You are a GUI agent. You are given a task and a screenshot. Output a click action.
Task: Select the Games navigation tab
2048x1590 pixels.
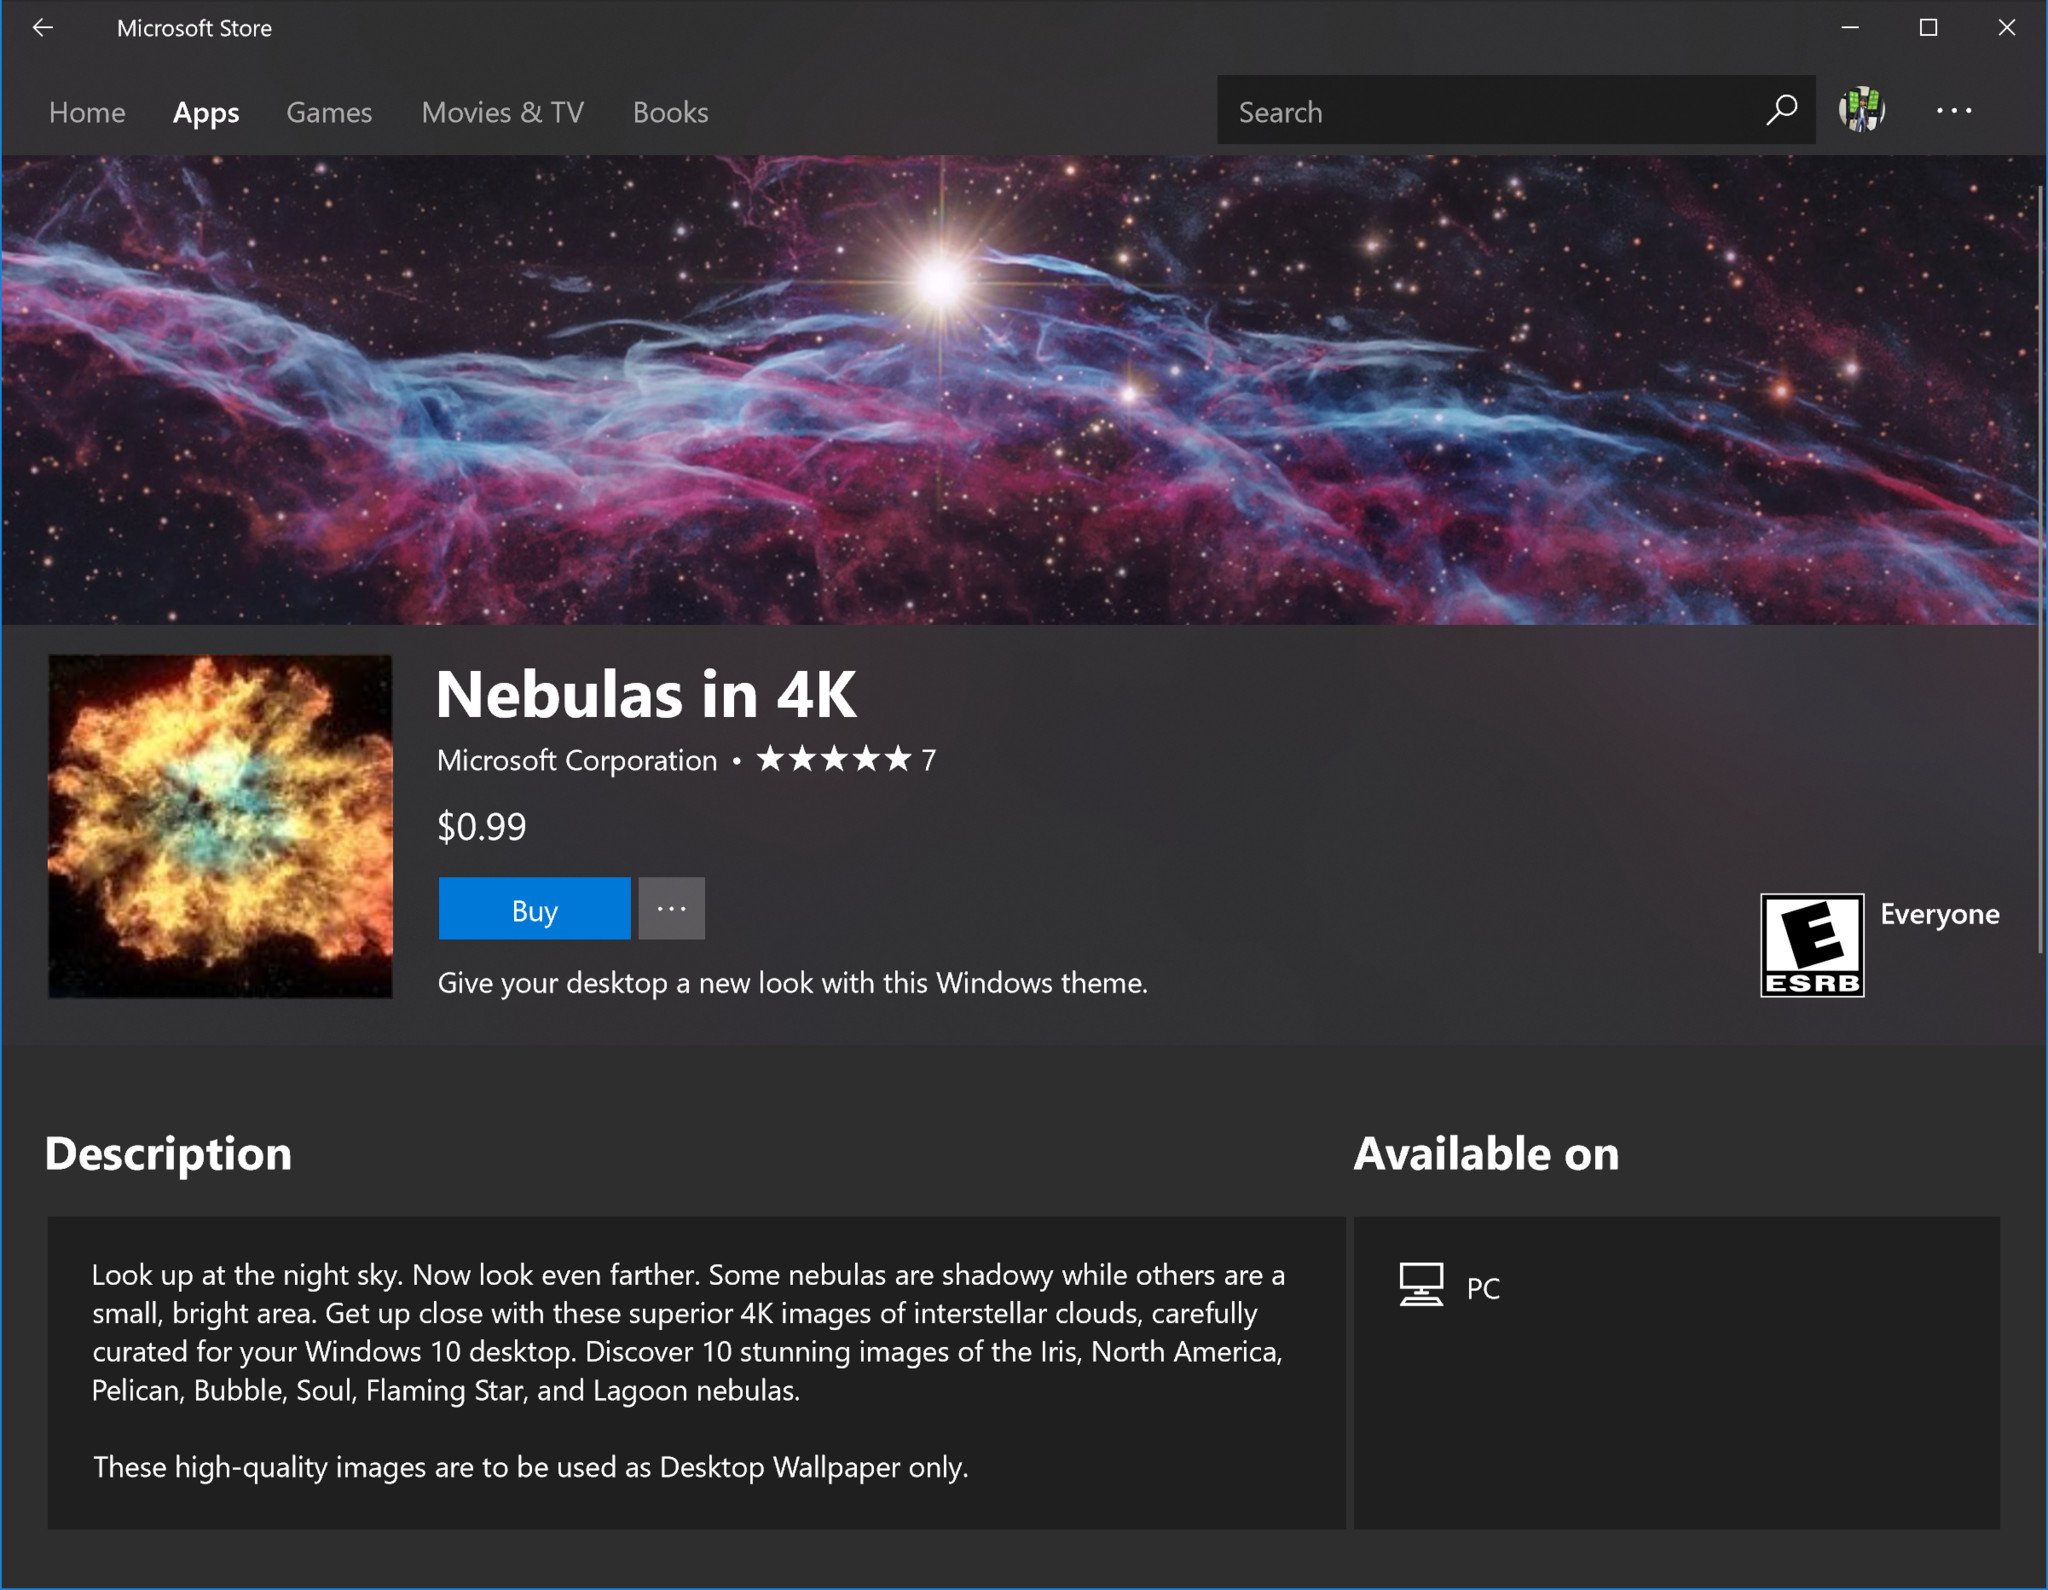tap(327, 113)
